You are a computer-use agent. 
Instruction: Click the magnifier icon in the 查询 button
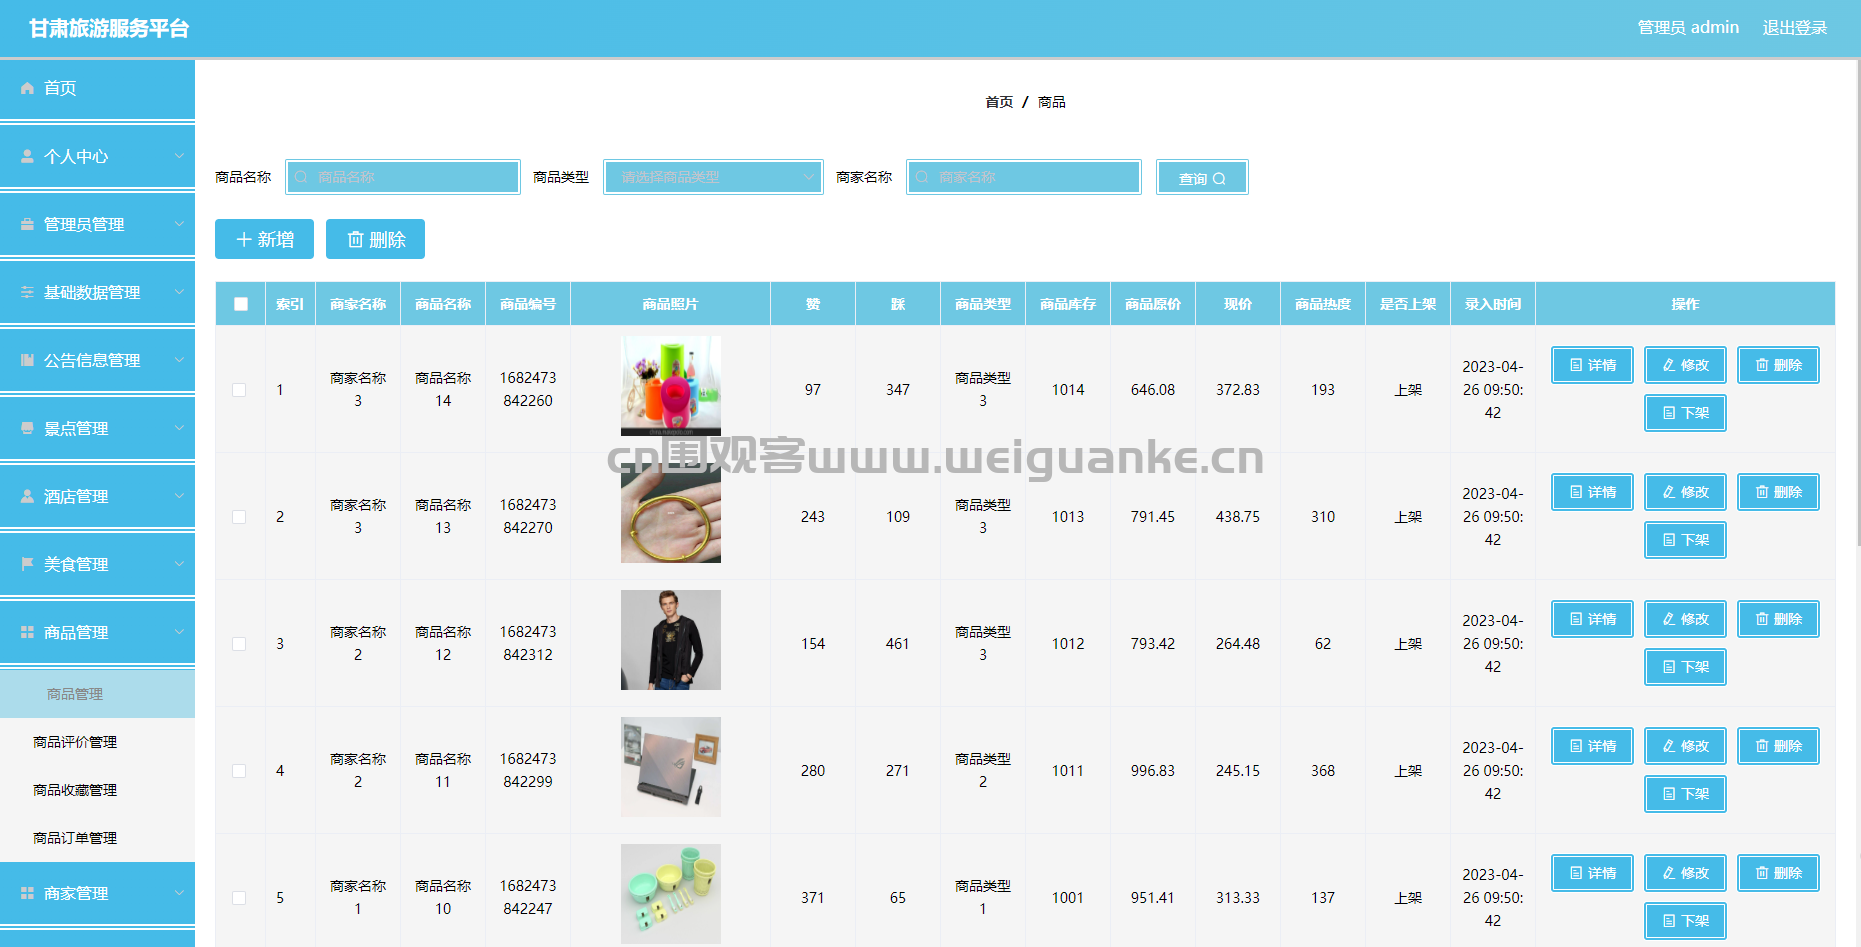click(1219, 179)
